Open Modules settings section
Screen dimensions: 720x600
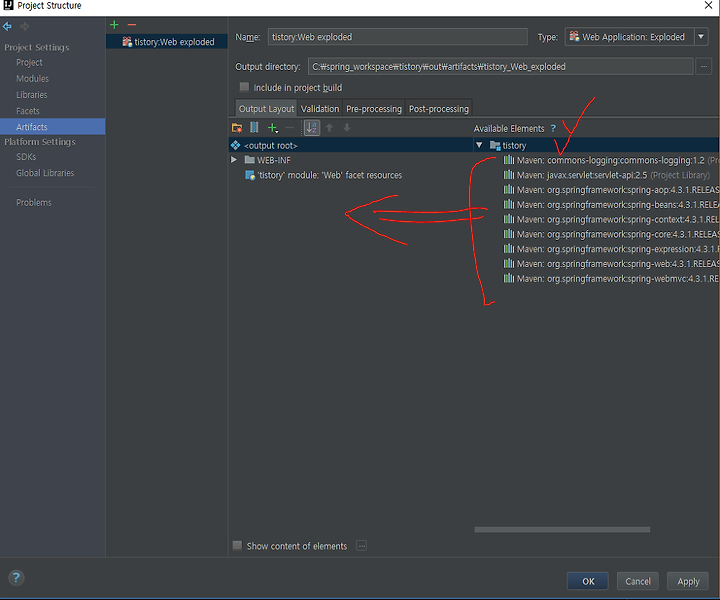pos(32,79)
